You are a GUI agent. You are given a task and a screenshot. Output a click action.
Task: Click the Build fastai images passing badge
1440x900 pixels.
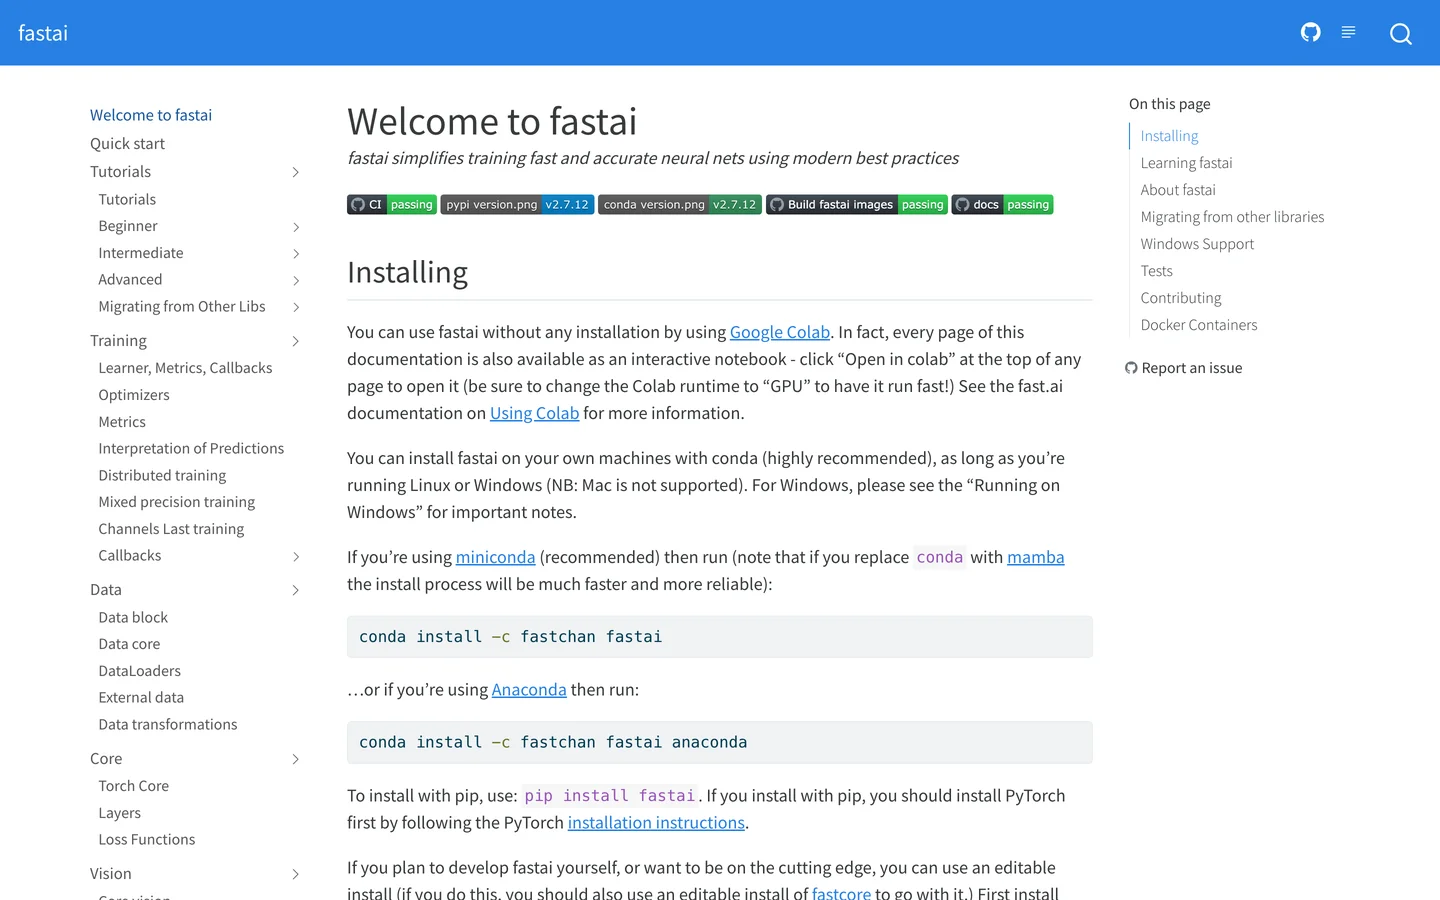(857, 205)
